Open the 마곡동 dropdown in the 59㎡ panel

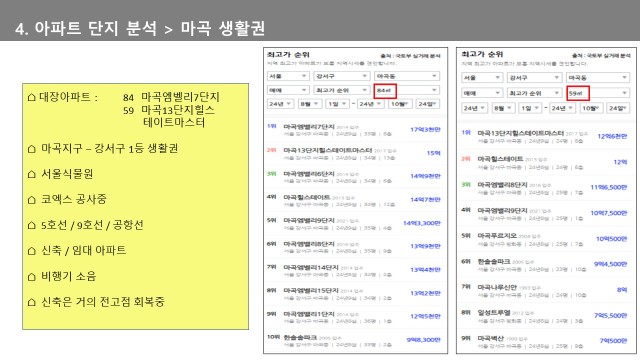598,78
